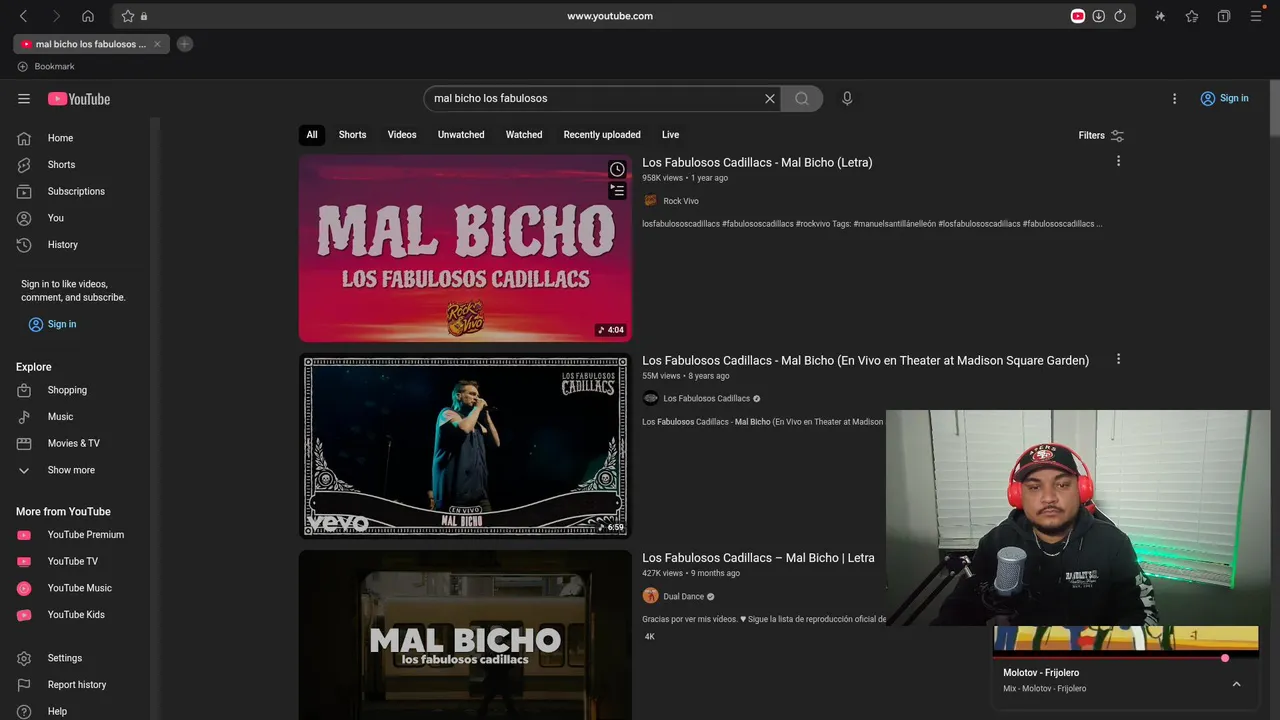The height and width of the screenshot is (720, 1280).
Task: Click the red YouTube extension icon in address bar
Action: [1078, 16]
